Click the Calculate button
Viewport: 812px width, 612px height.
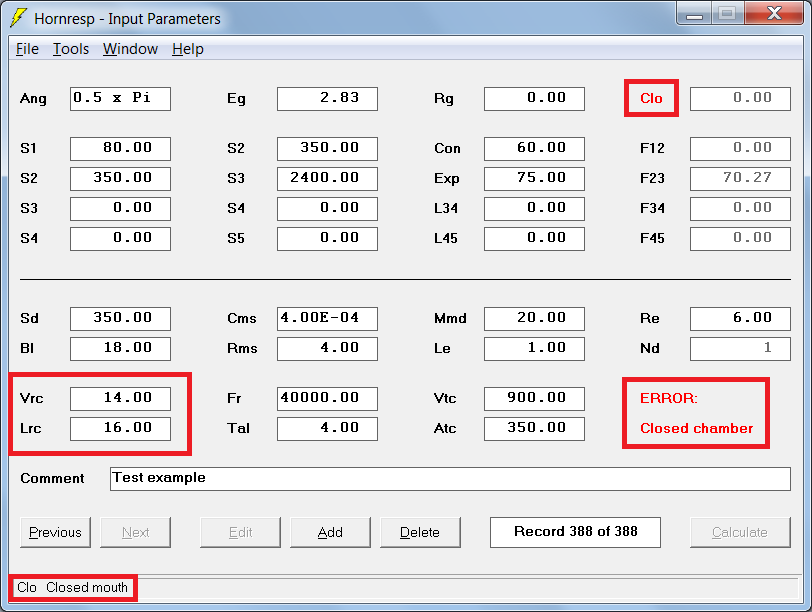[740, 532]
